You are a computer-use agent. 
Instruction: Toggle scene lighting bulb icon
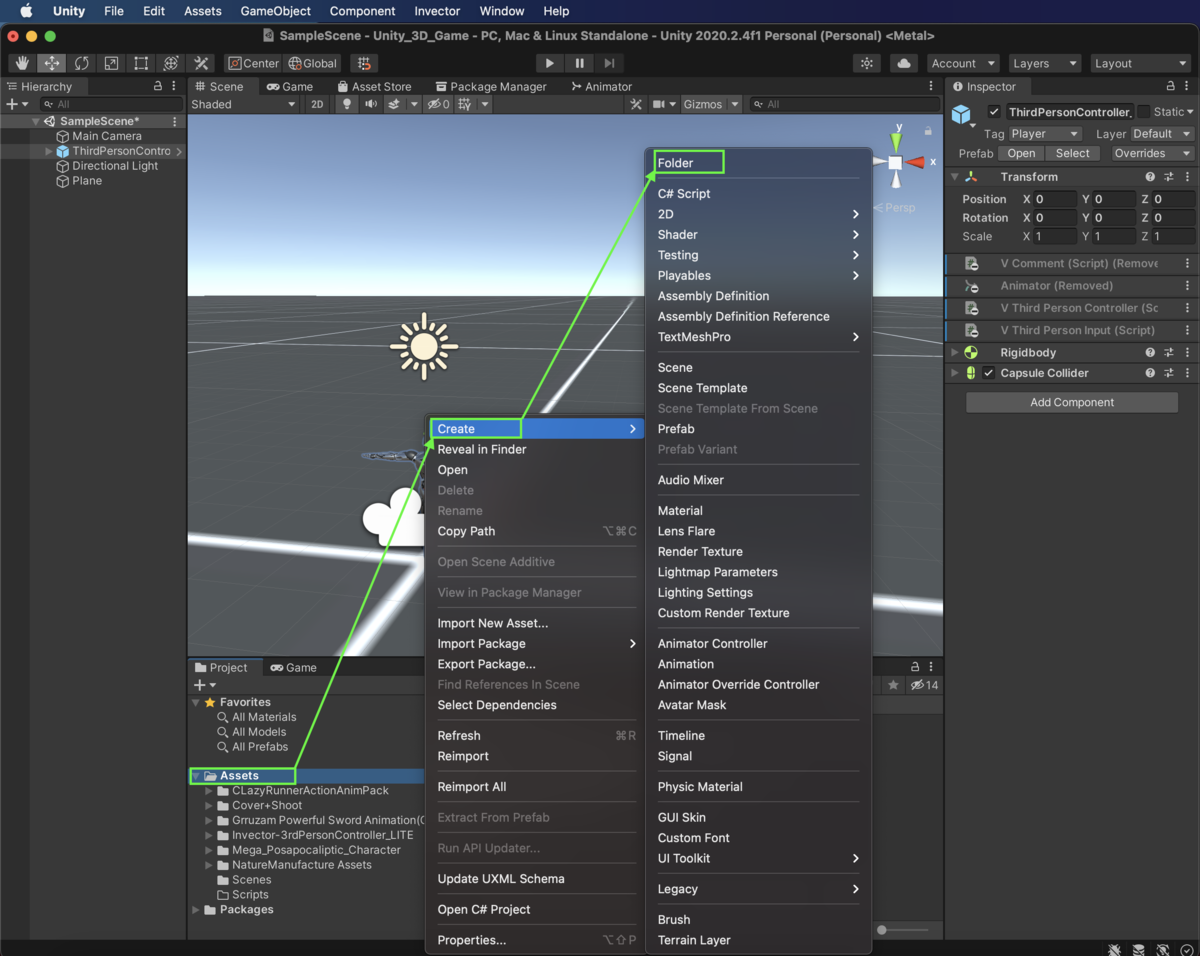(347, 104)
